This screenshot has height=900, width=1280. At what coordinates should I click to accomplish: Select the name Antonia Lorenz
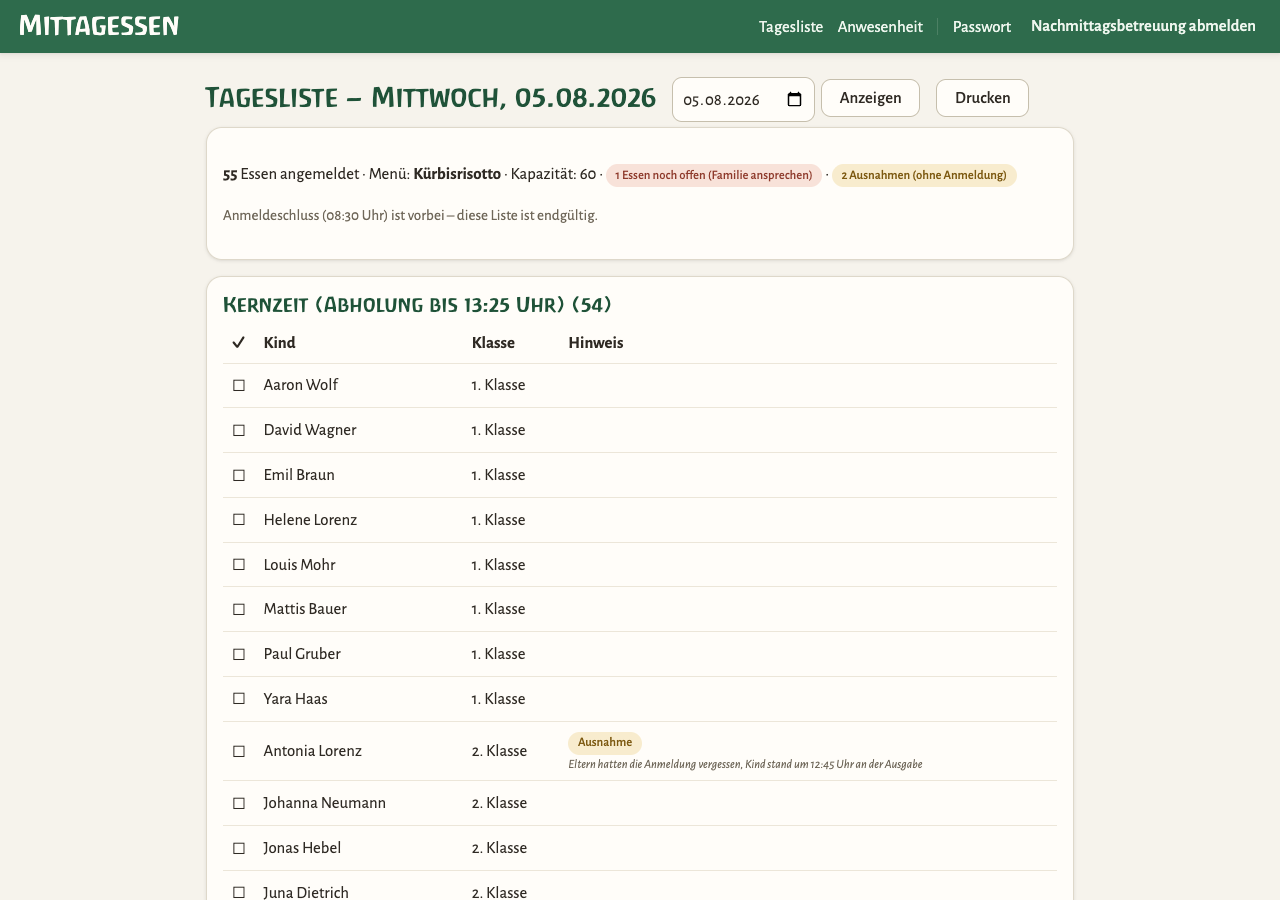coord(313,751)
